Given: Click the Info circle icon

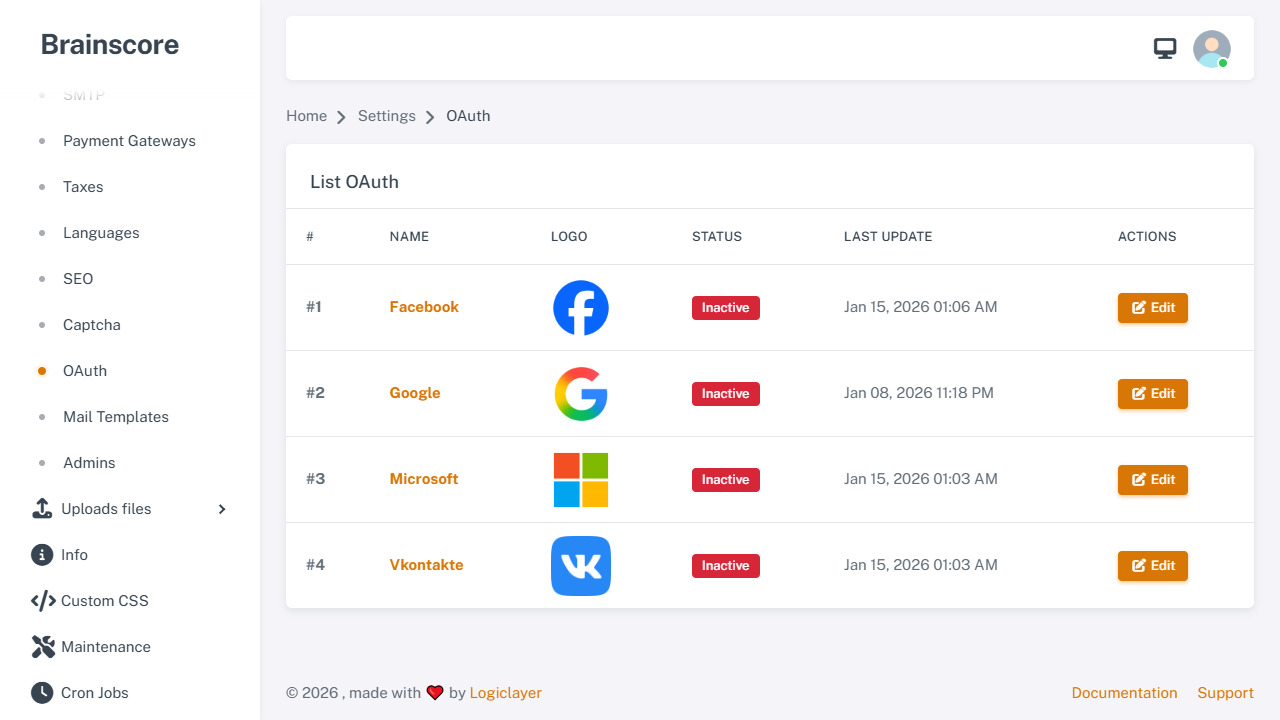Looking at the screenshot, I should click(x=42, y=555).
